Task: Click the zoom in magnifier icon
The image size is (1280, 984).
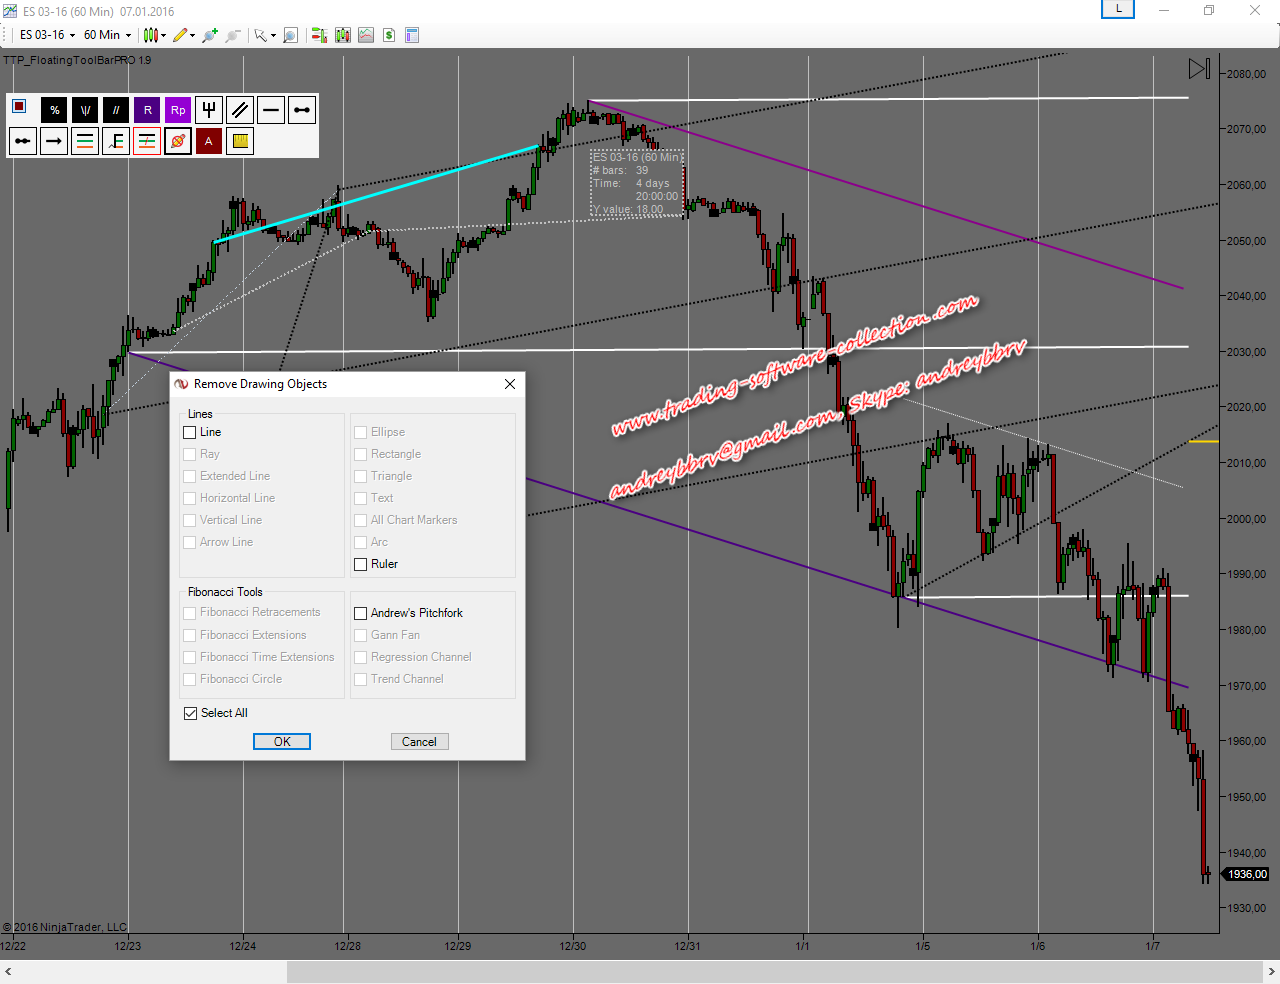Action: coord(290,35)
